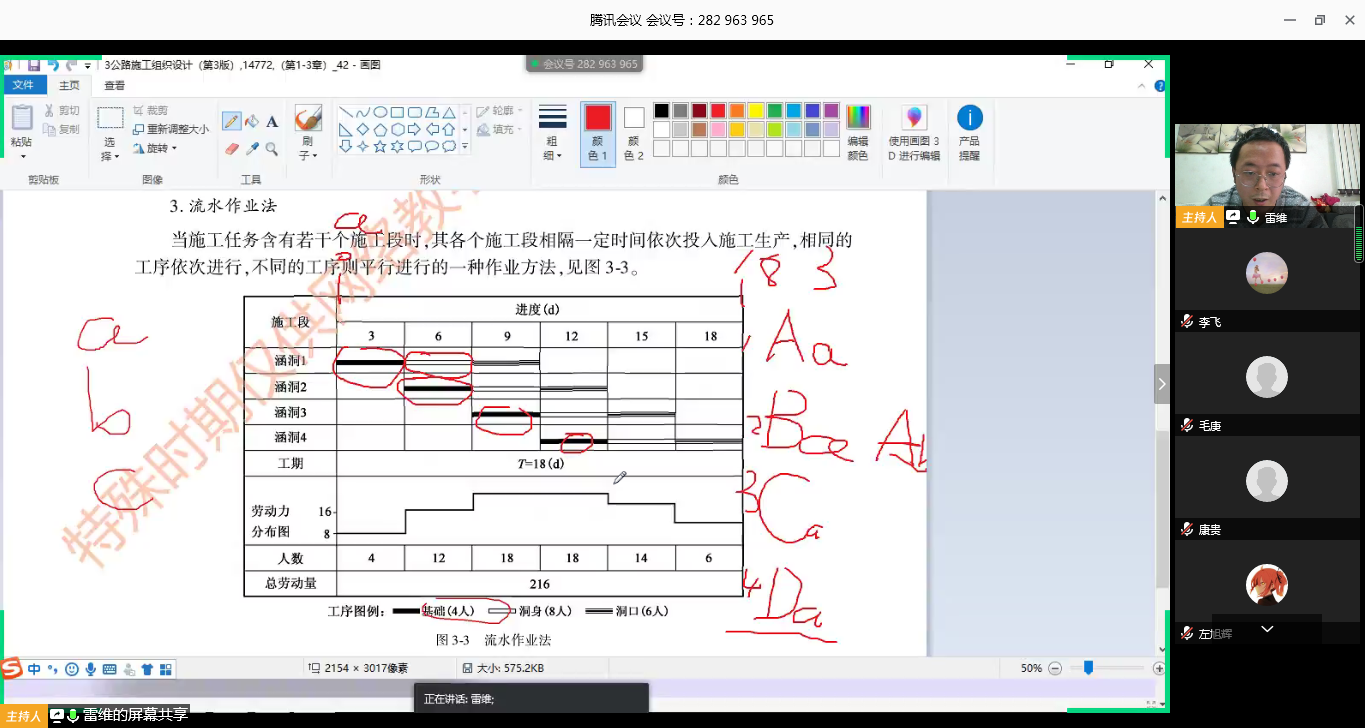The image size is (1365, 728).
Task: Pick the eyedropper color picker tool
Action: coord(252,148)
